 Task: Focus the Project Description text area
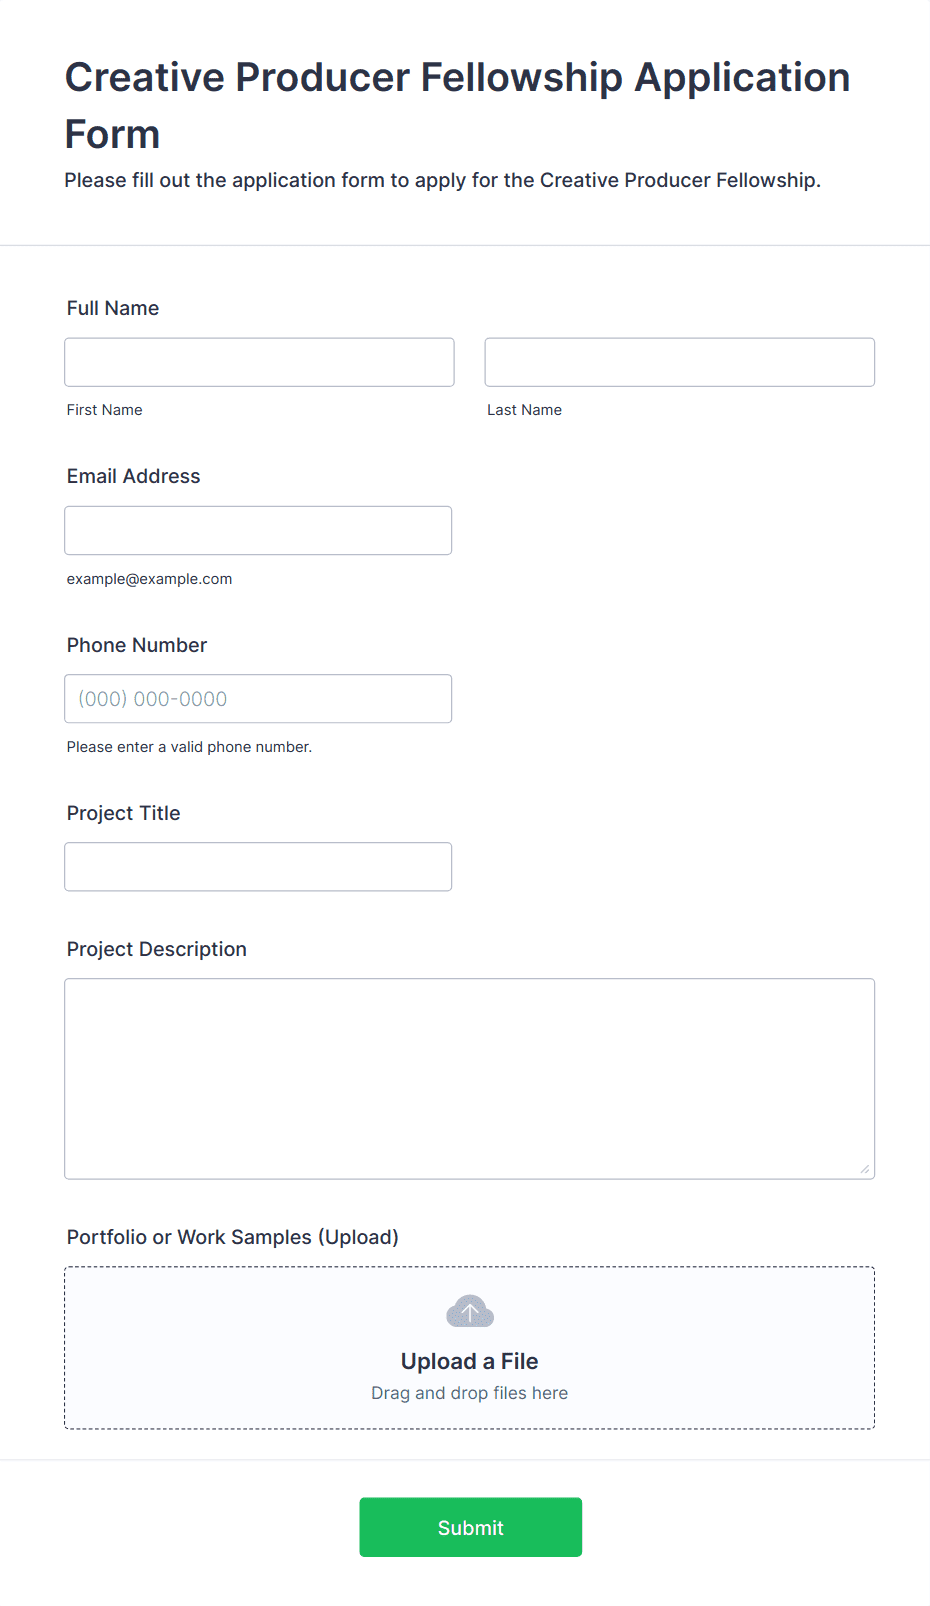click(x=469, y=1078)
